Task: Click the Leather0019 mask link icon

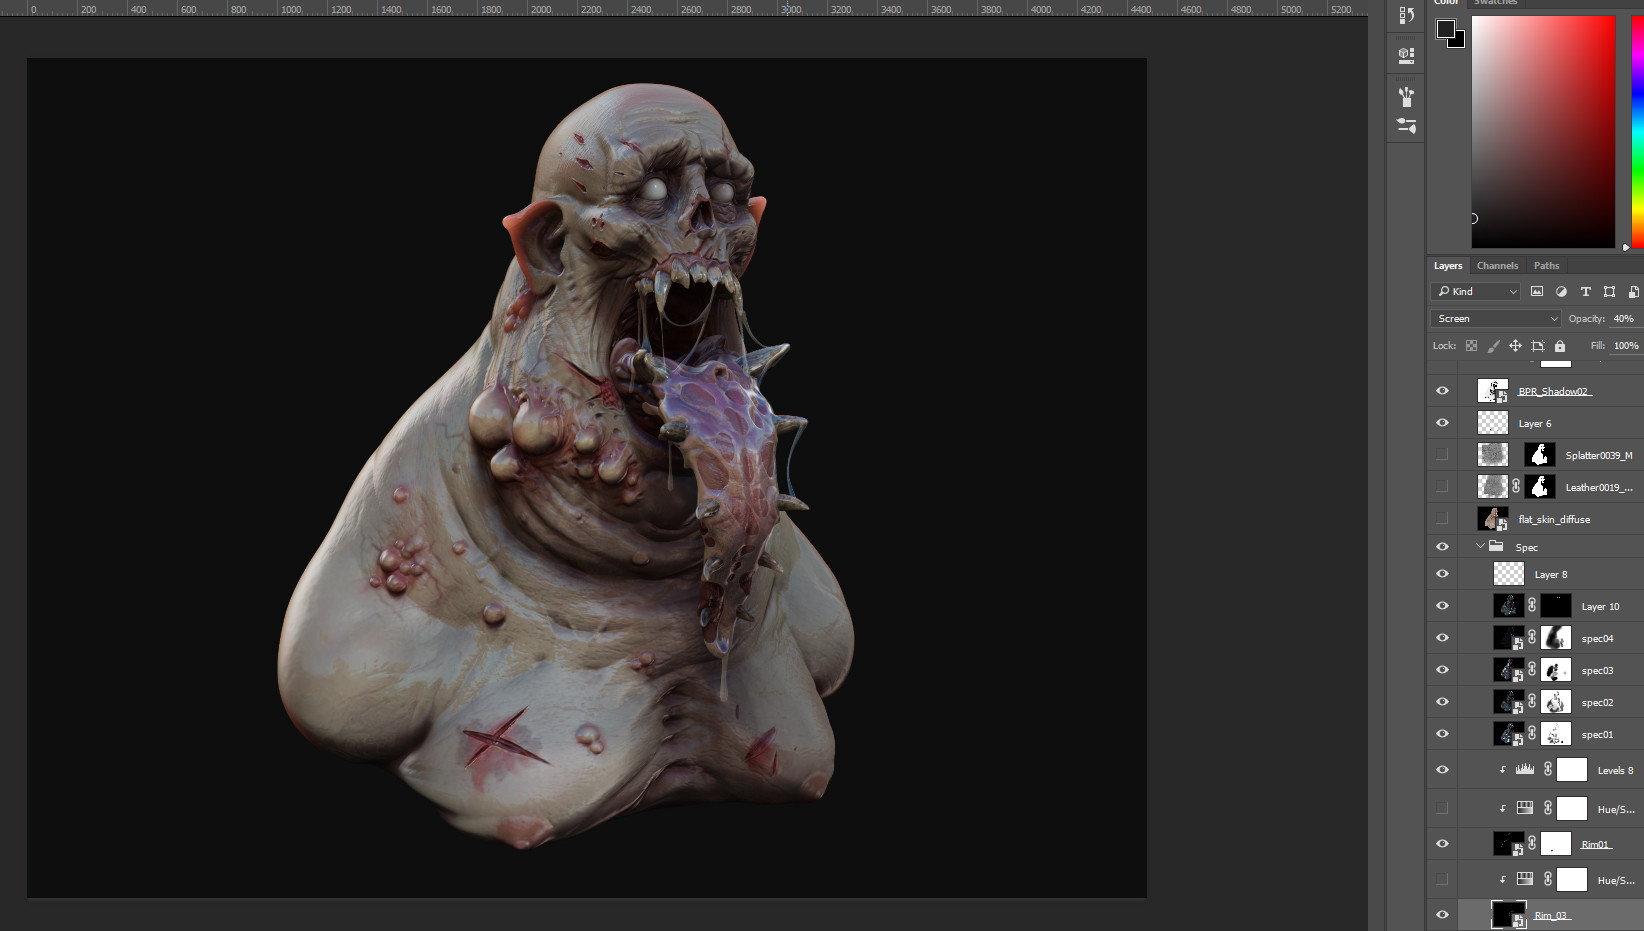Action: point(1516,486)
